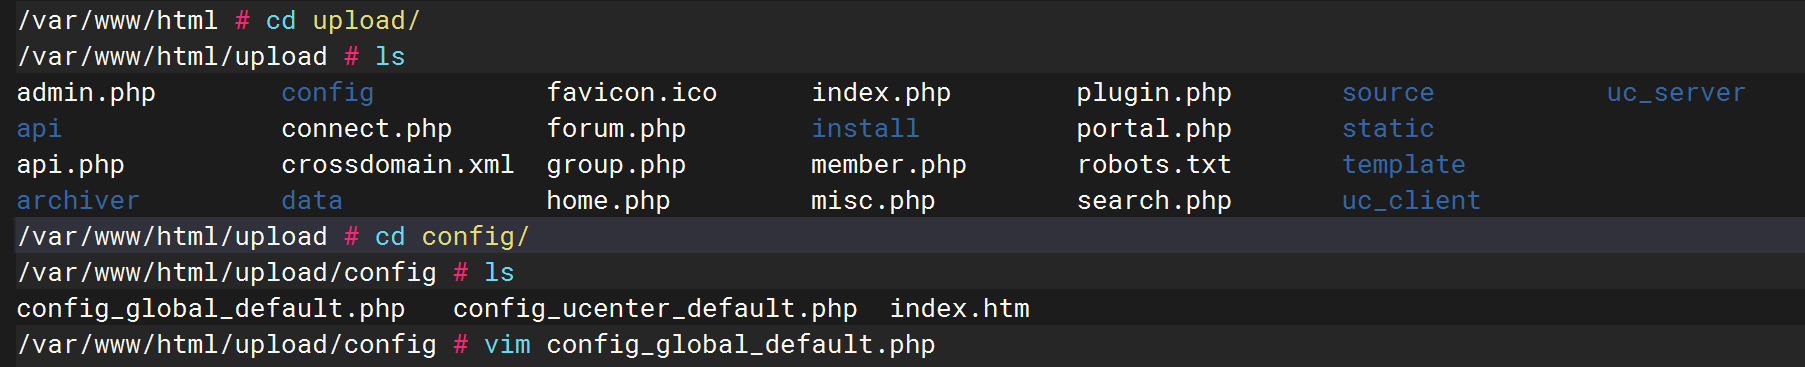Click the 'install' directory name
Image resolution: width=1805 pixels, height=367 pixels.
click(x=865, y=129)
